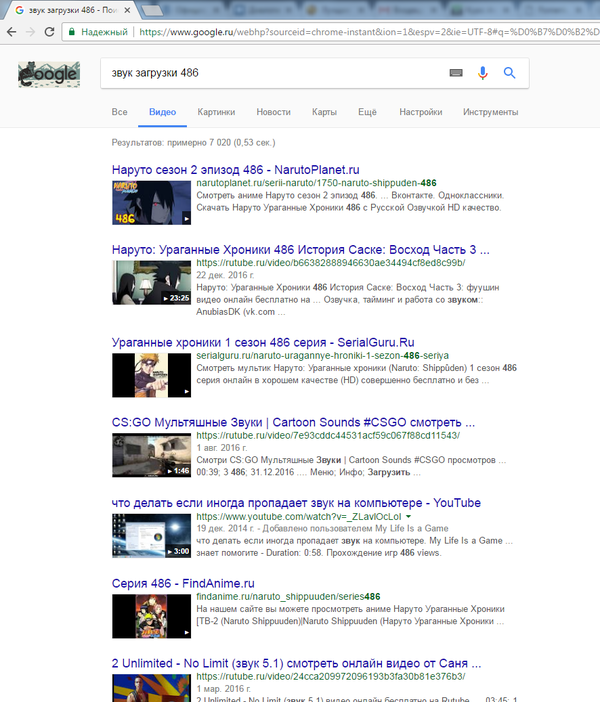600x702 pixels.
Task: Select the Все results tab
Action: 120,113
